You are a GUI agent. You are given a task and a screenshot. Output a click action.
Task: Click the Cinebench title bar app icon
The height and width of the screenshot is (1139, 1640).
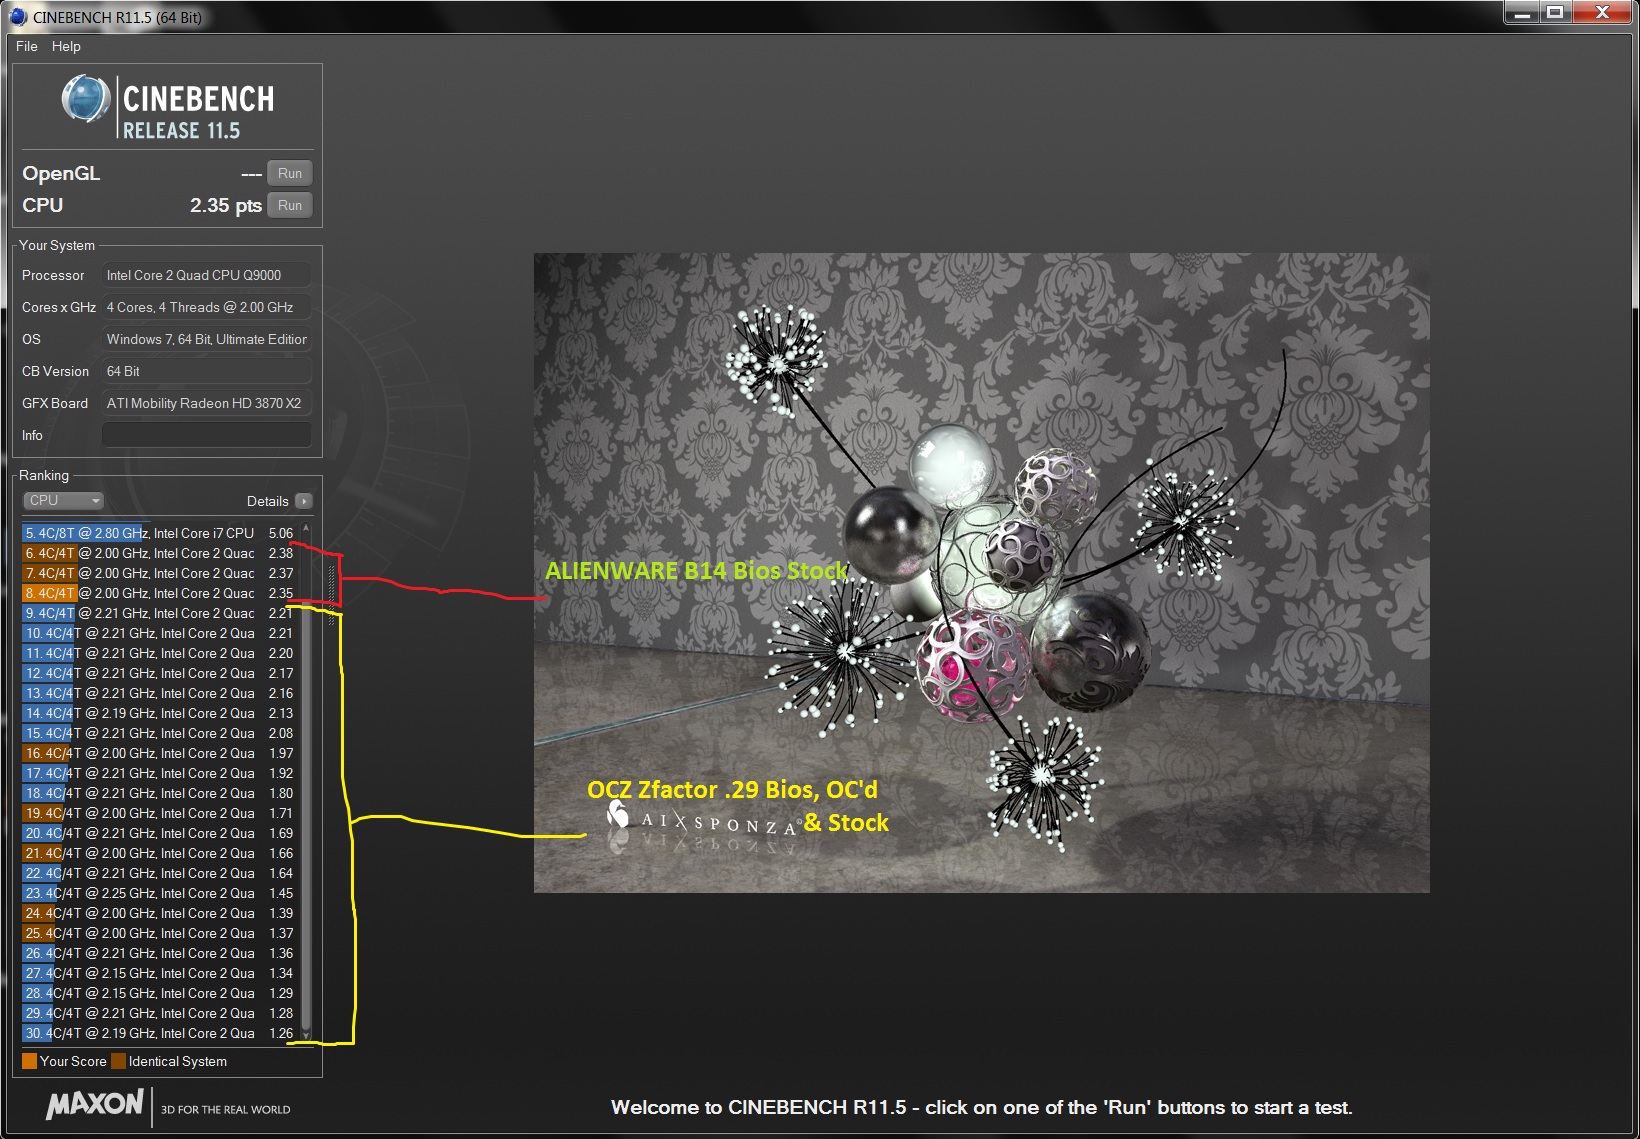17,16
